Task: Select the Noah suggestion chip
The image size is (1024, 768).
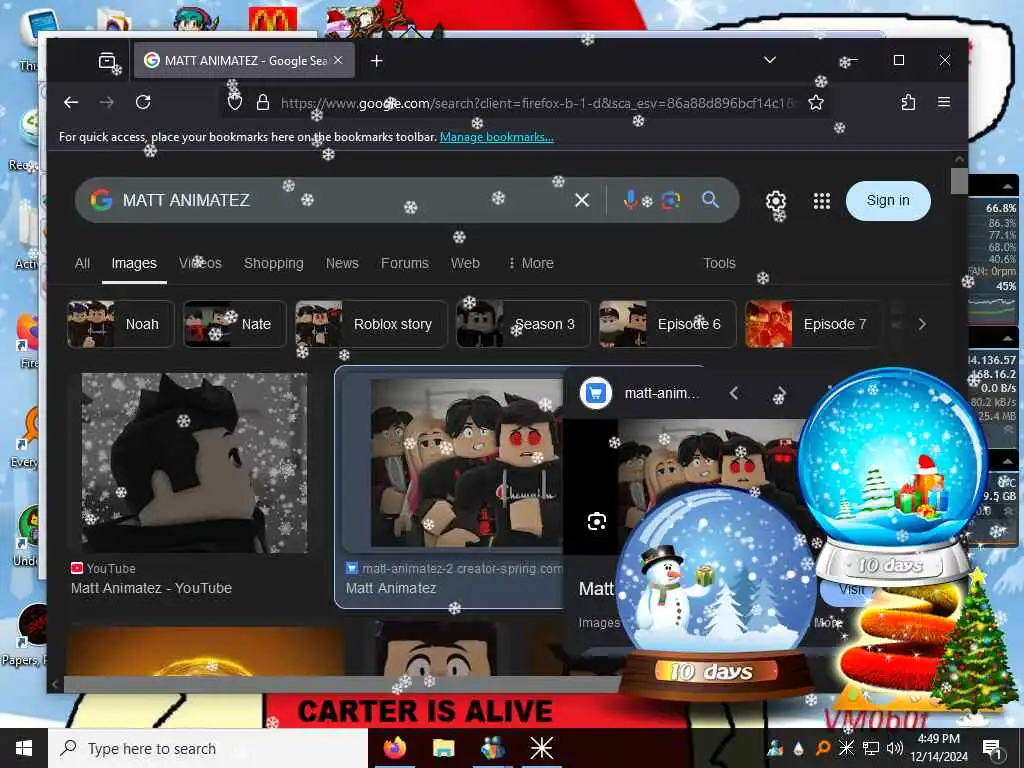Action: [120, 324]
